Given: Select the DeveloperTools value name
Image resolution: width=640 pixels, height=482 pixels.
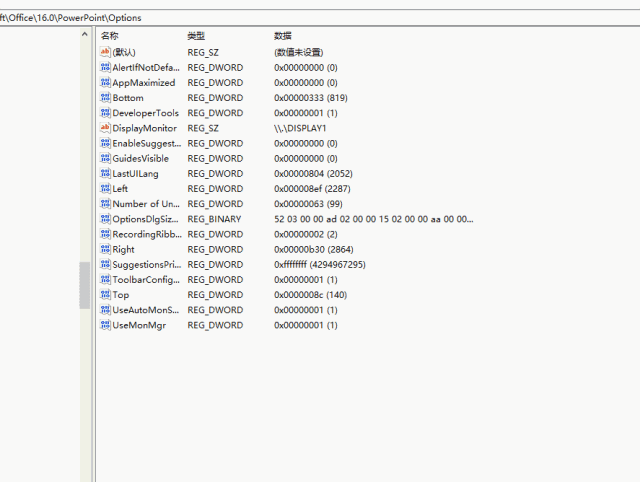Looking at the screenshot, I should click(x=145, y=113).
